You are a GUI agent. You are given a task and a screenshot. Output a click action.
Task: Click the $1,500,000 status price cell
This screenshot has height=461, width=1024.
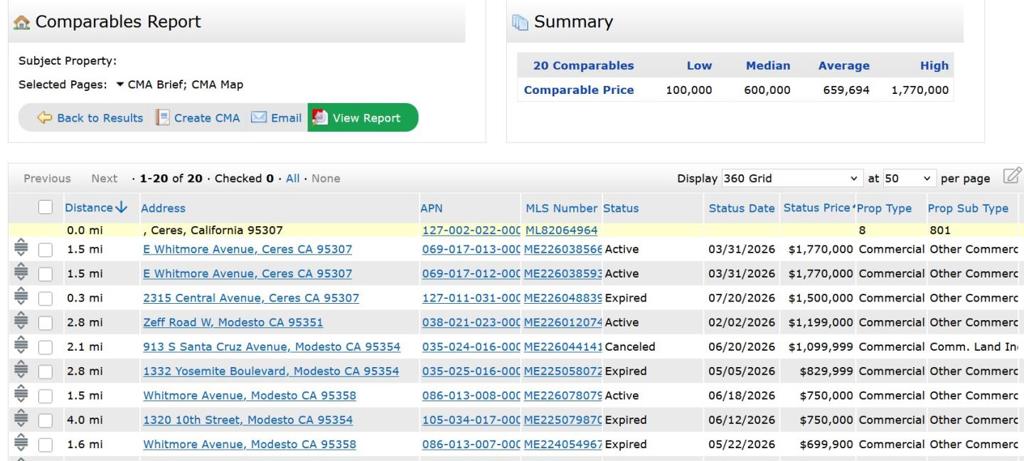click(820, 298)
